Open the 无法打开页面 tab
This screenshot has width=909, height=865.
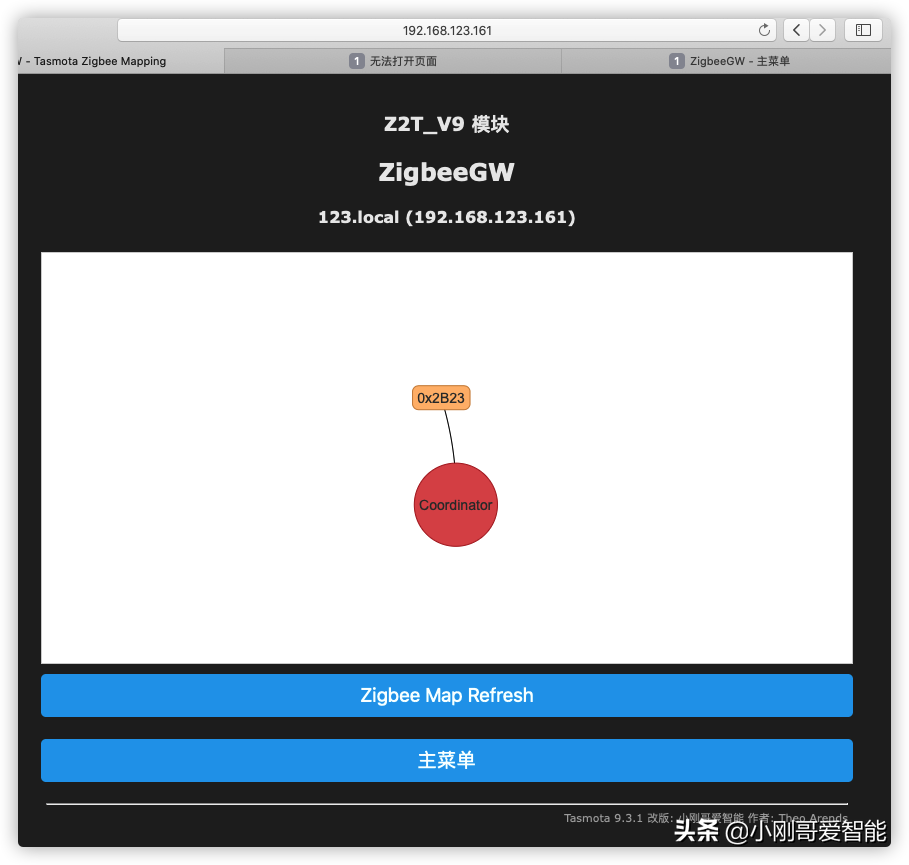pos(393,61)
